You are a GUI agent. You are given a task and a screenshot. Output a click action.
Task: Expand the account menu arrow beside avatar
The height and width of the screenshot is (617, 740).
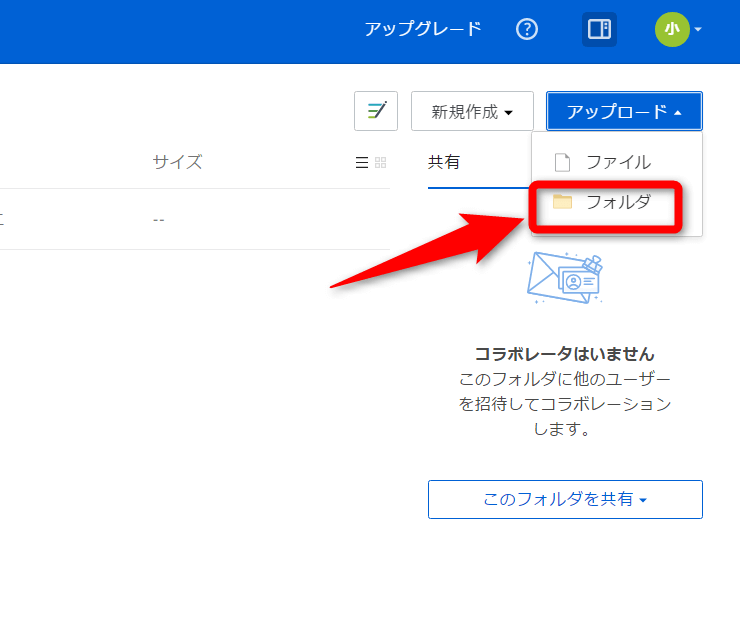(698, 29)
